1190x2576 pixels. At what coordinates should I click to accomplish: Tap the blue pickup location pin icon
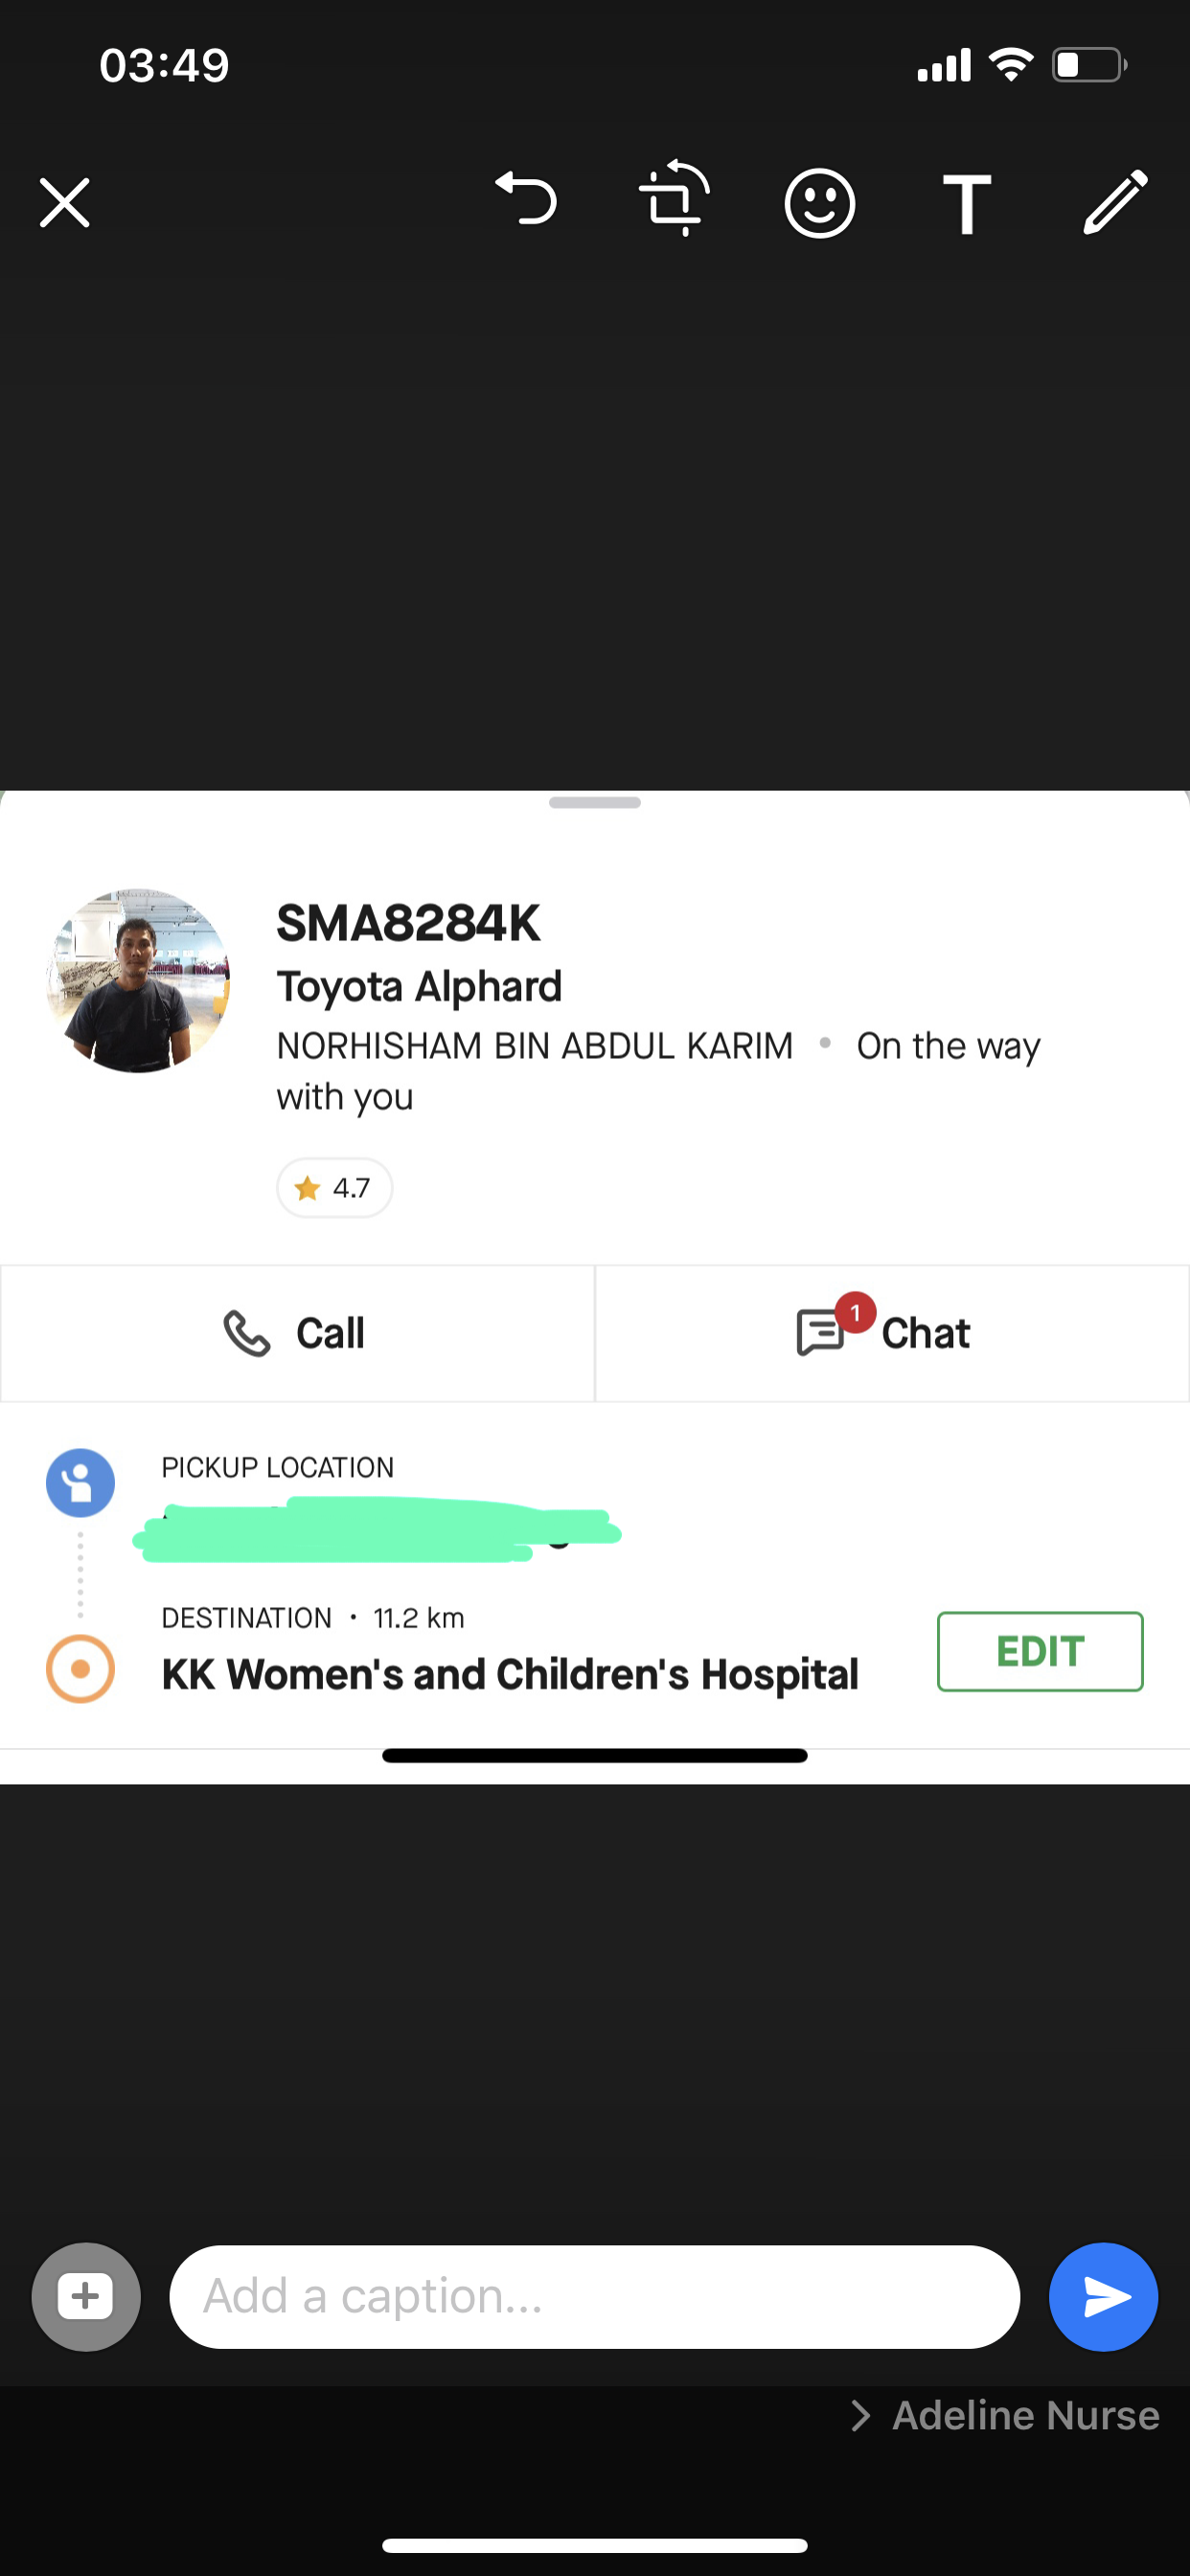coord(80,1483)
